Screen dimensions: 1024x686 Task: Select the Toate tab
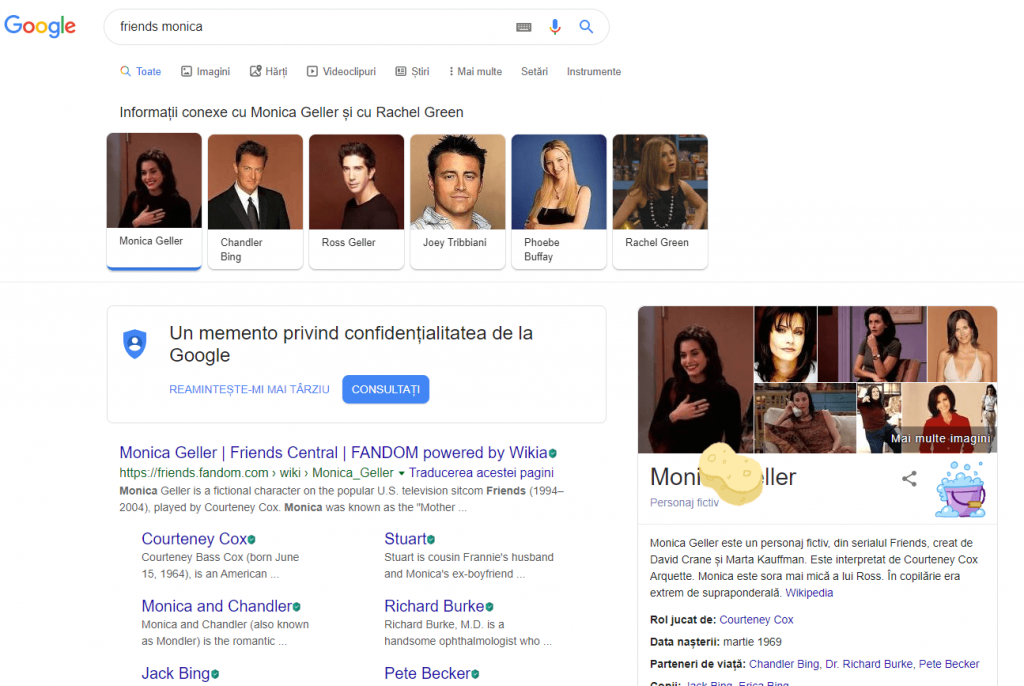click(141, 72)
